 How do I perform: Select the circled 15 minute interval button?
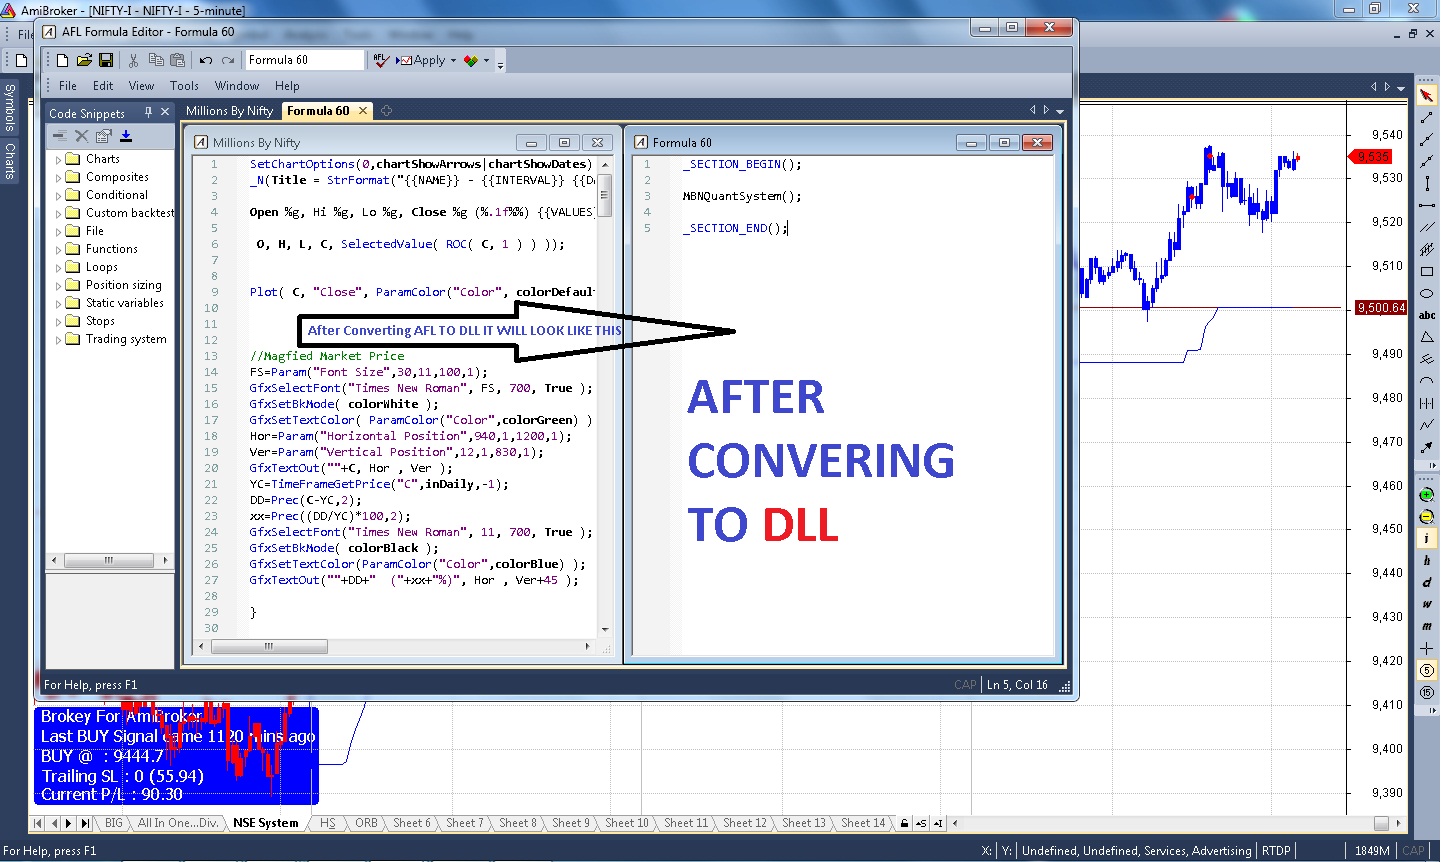point(1427,692)
